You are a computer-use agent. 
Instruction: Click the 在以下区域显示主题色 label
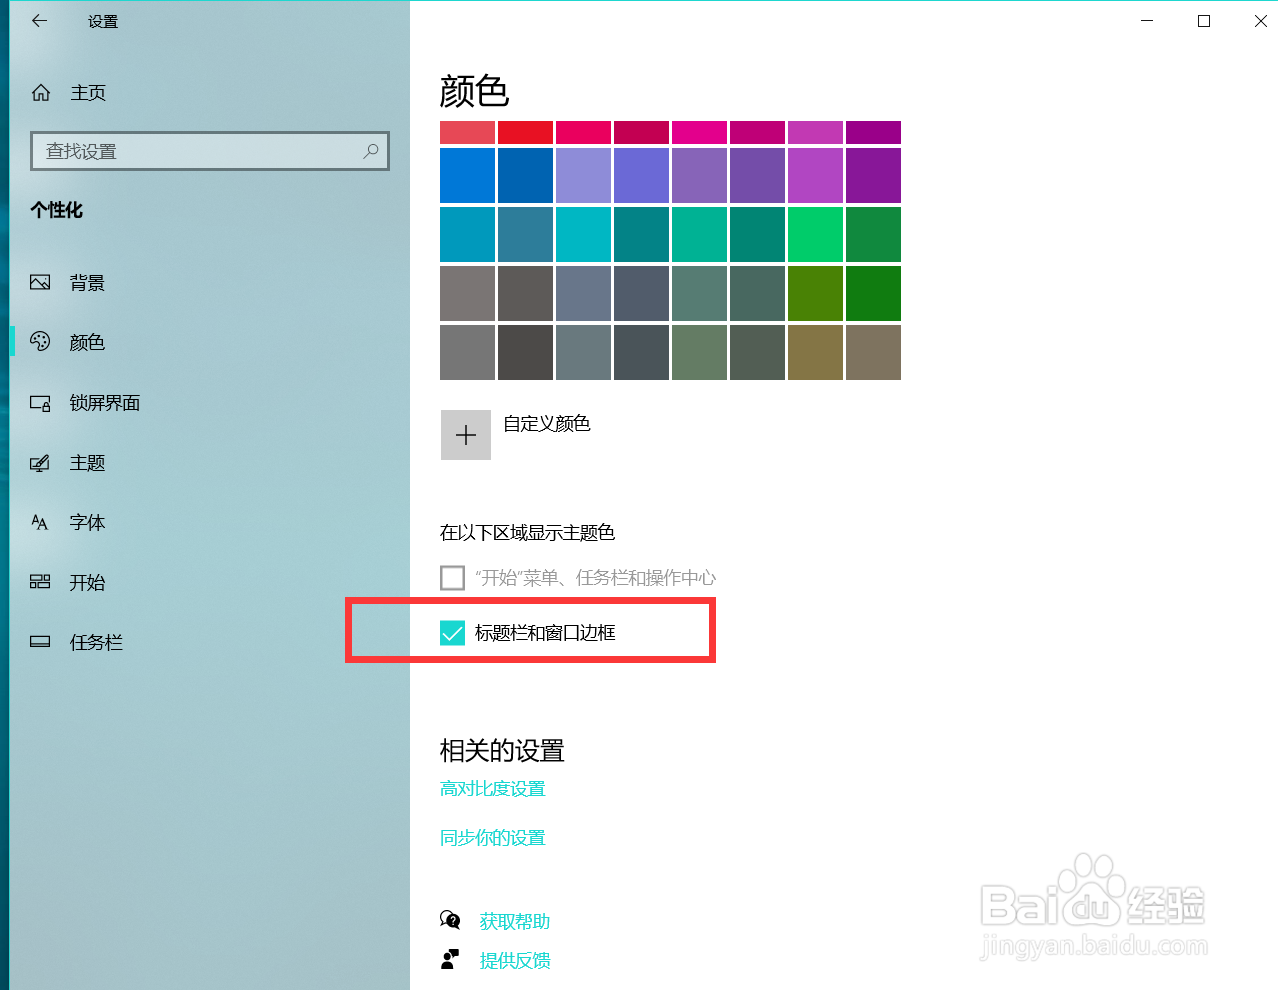pyautogui.click(x=527, y=533)
